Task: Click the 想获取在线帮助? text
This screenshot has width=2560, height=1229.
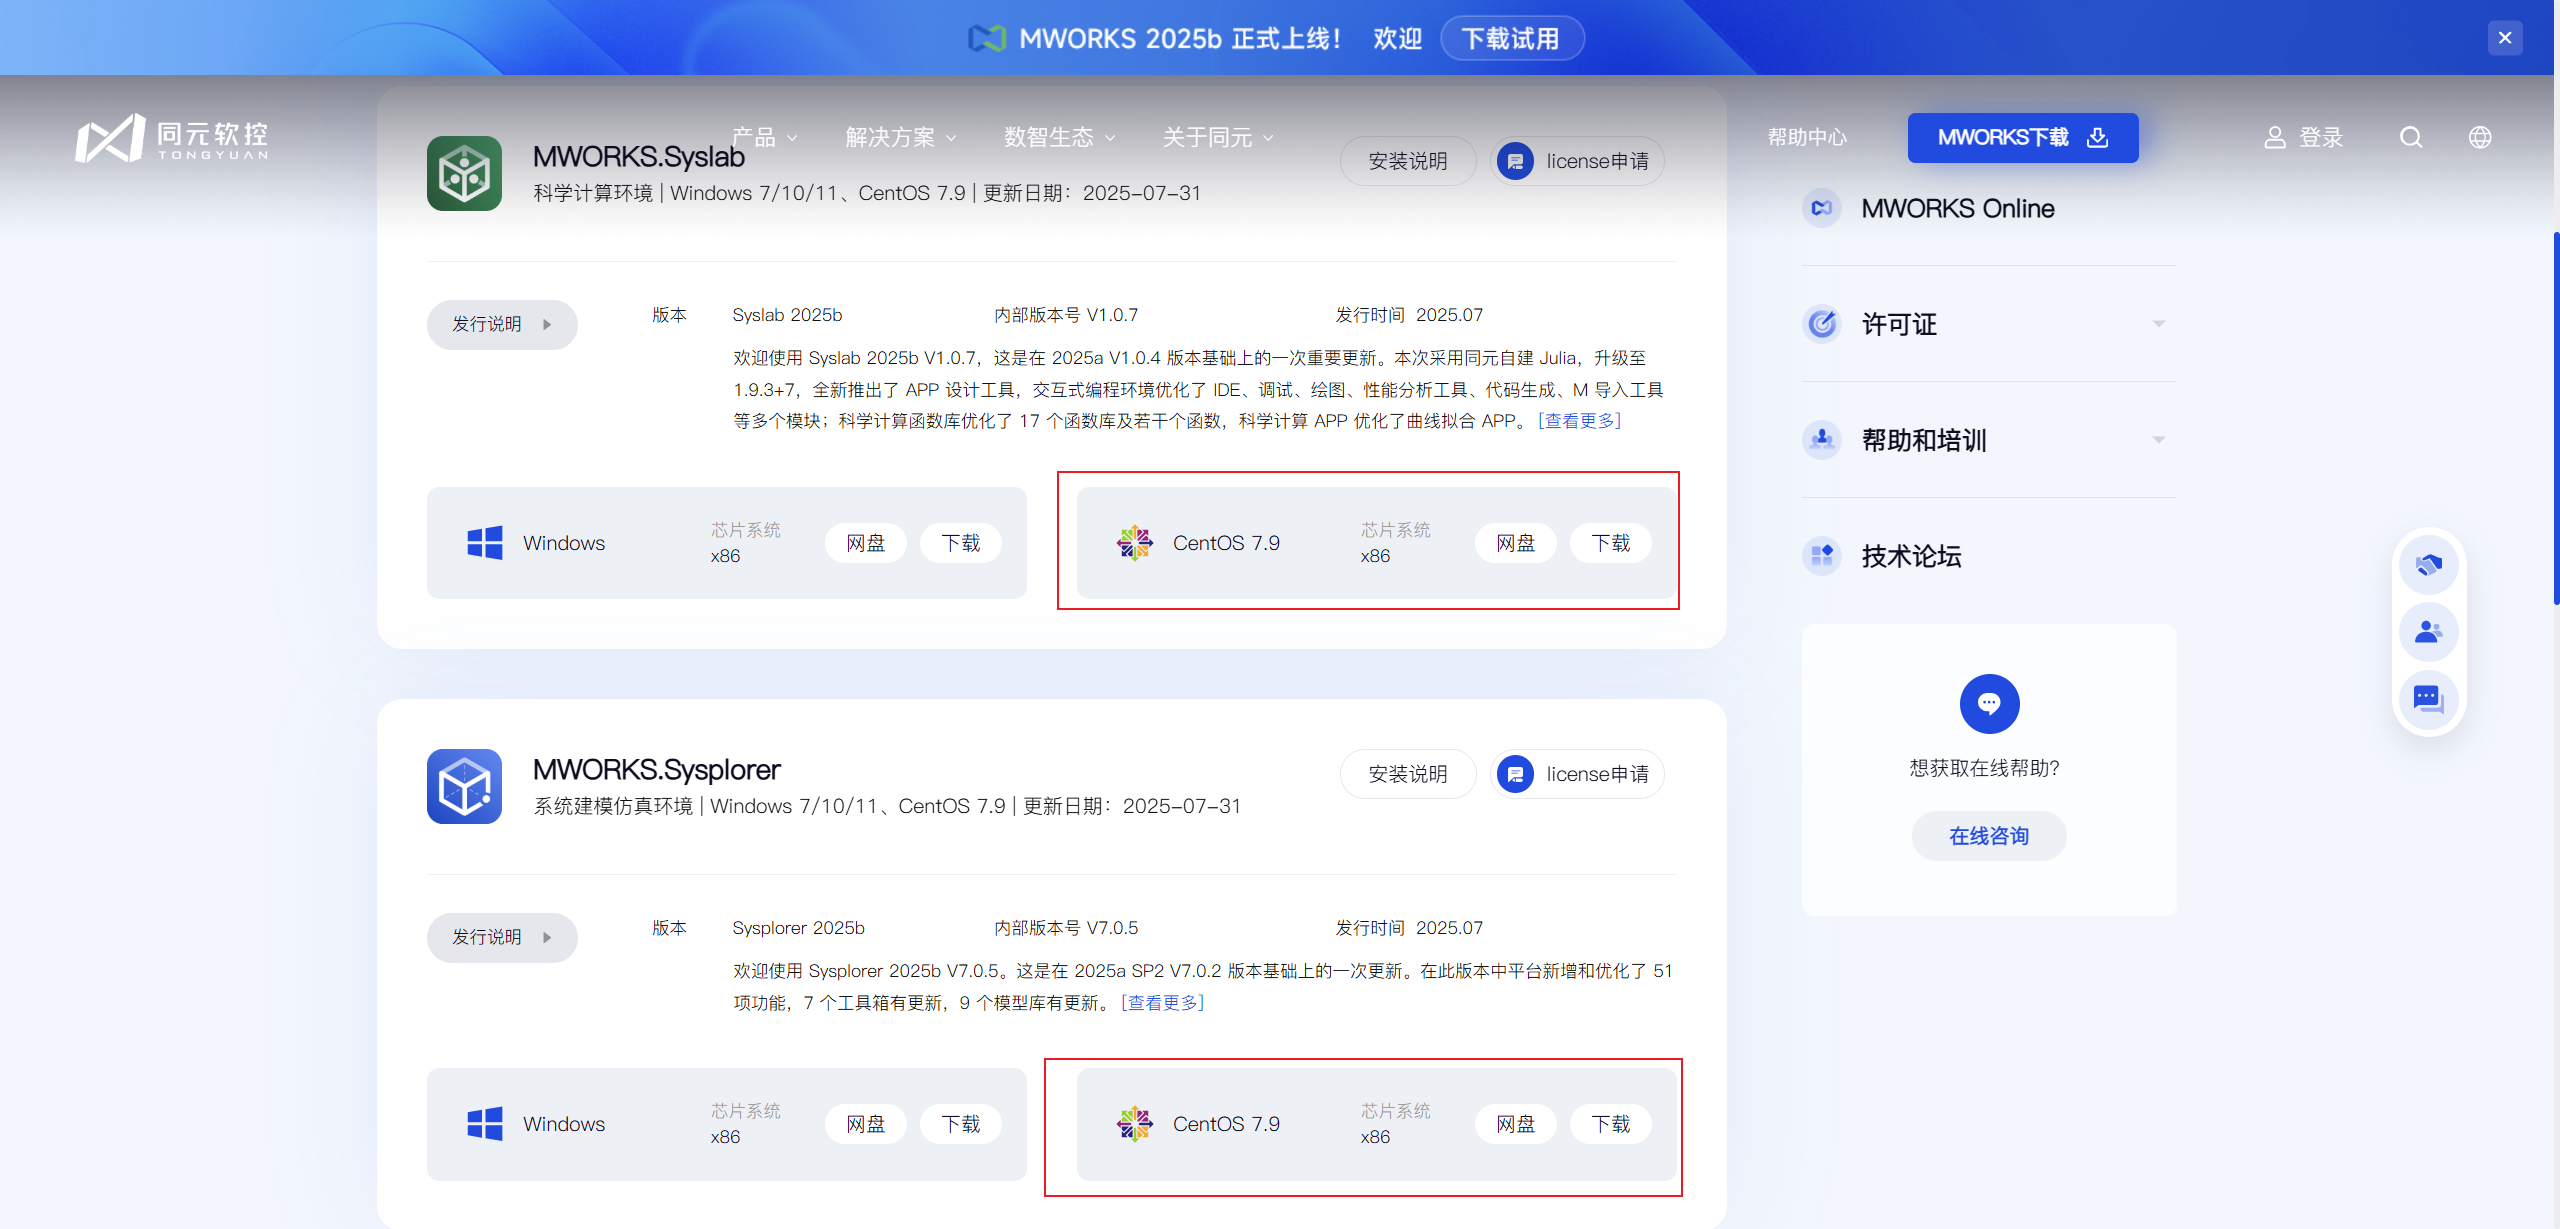Action: [x=1984, y=768]
